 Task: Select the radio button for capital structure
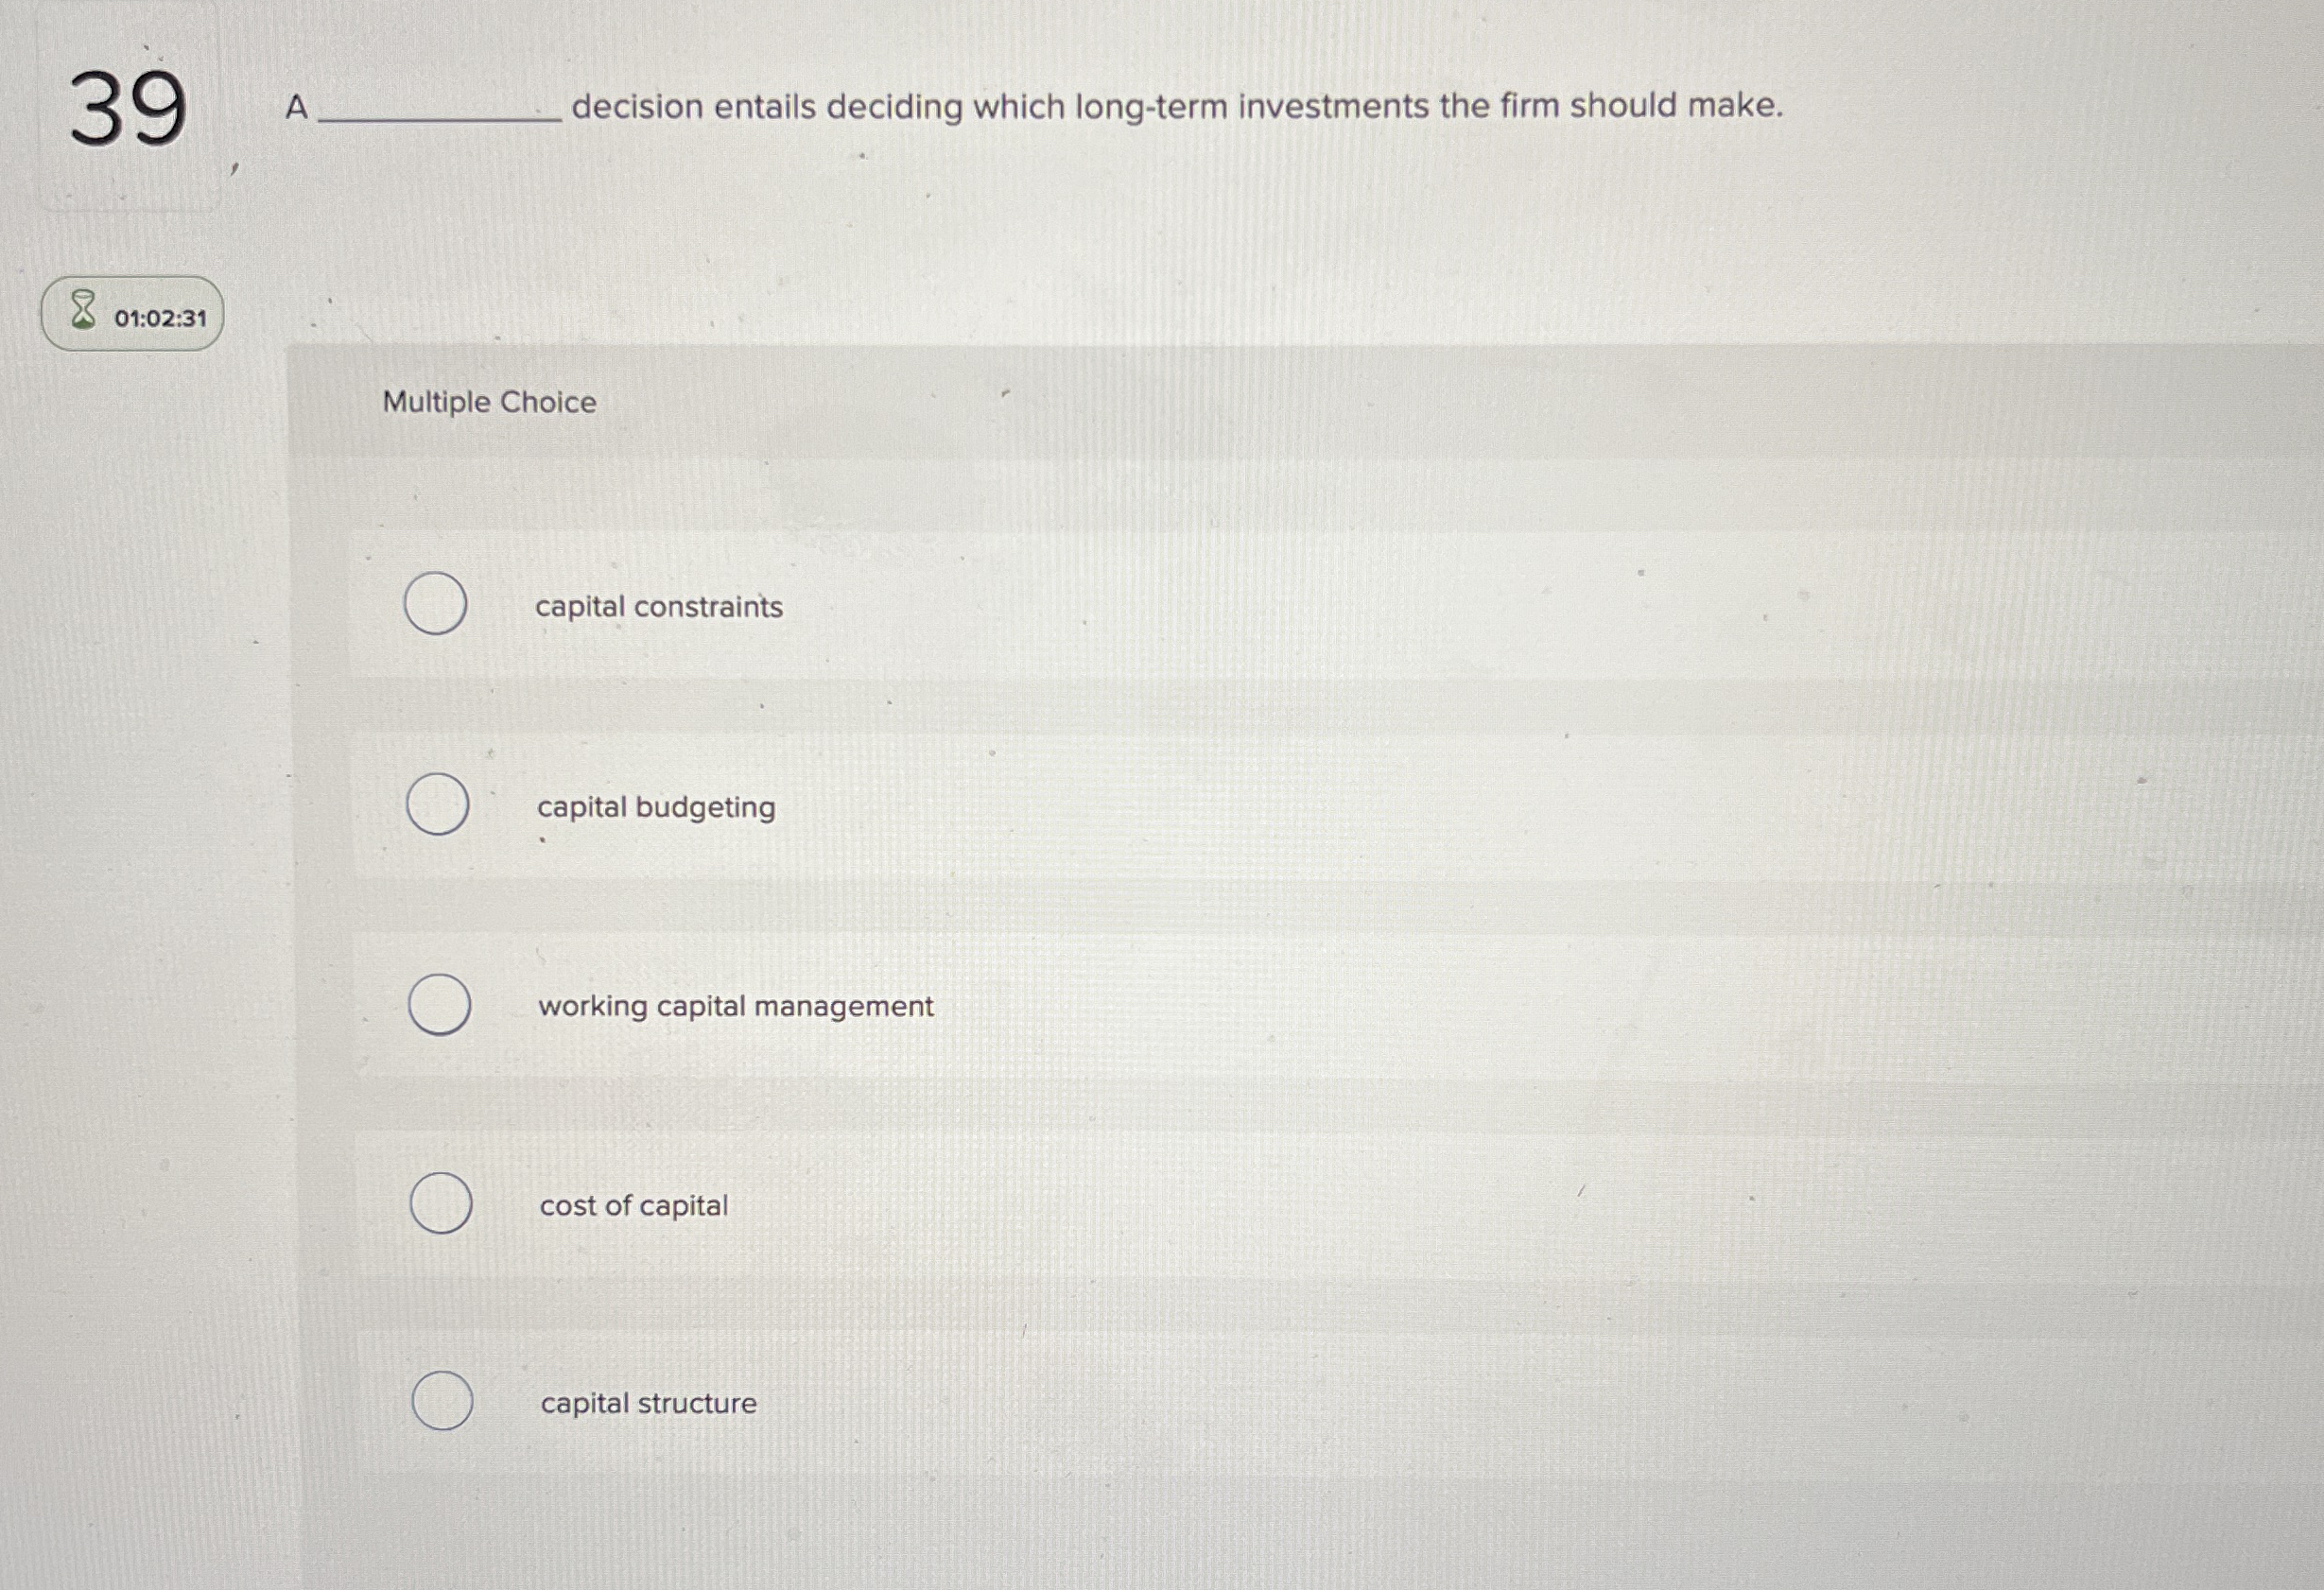[x=441, y=1402]
